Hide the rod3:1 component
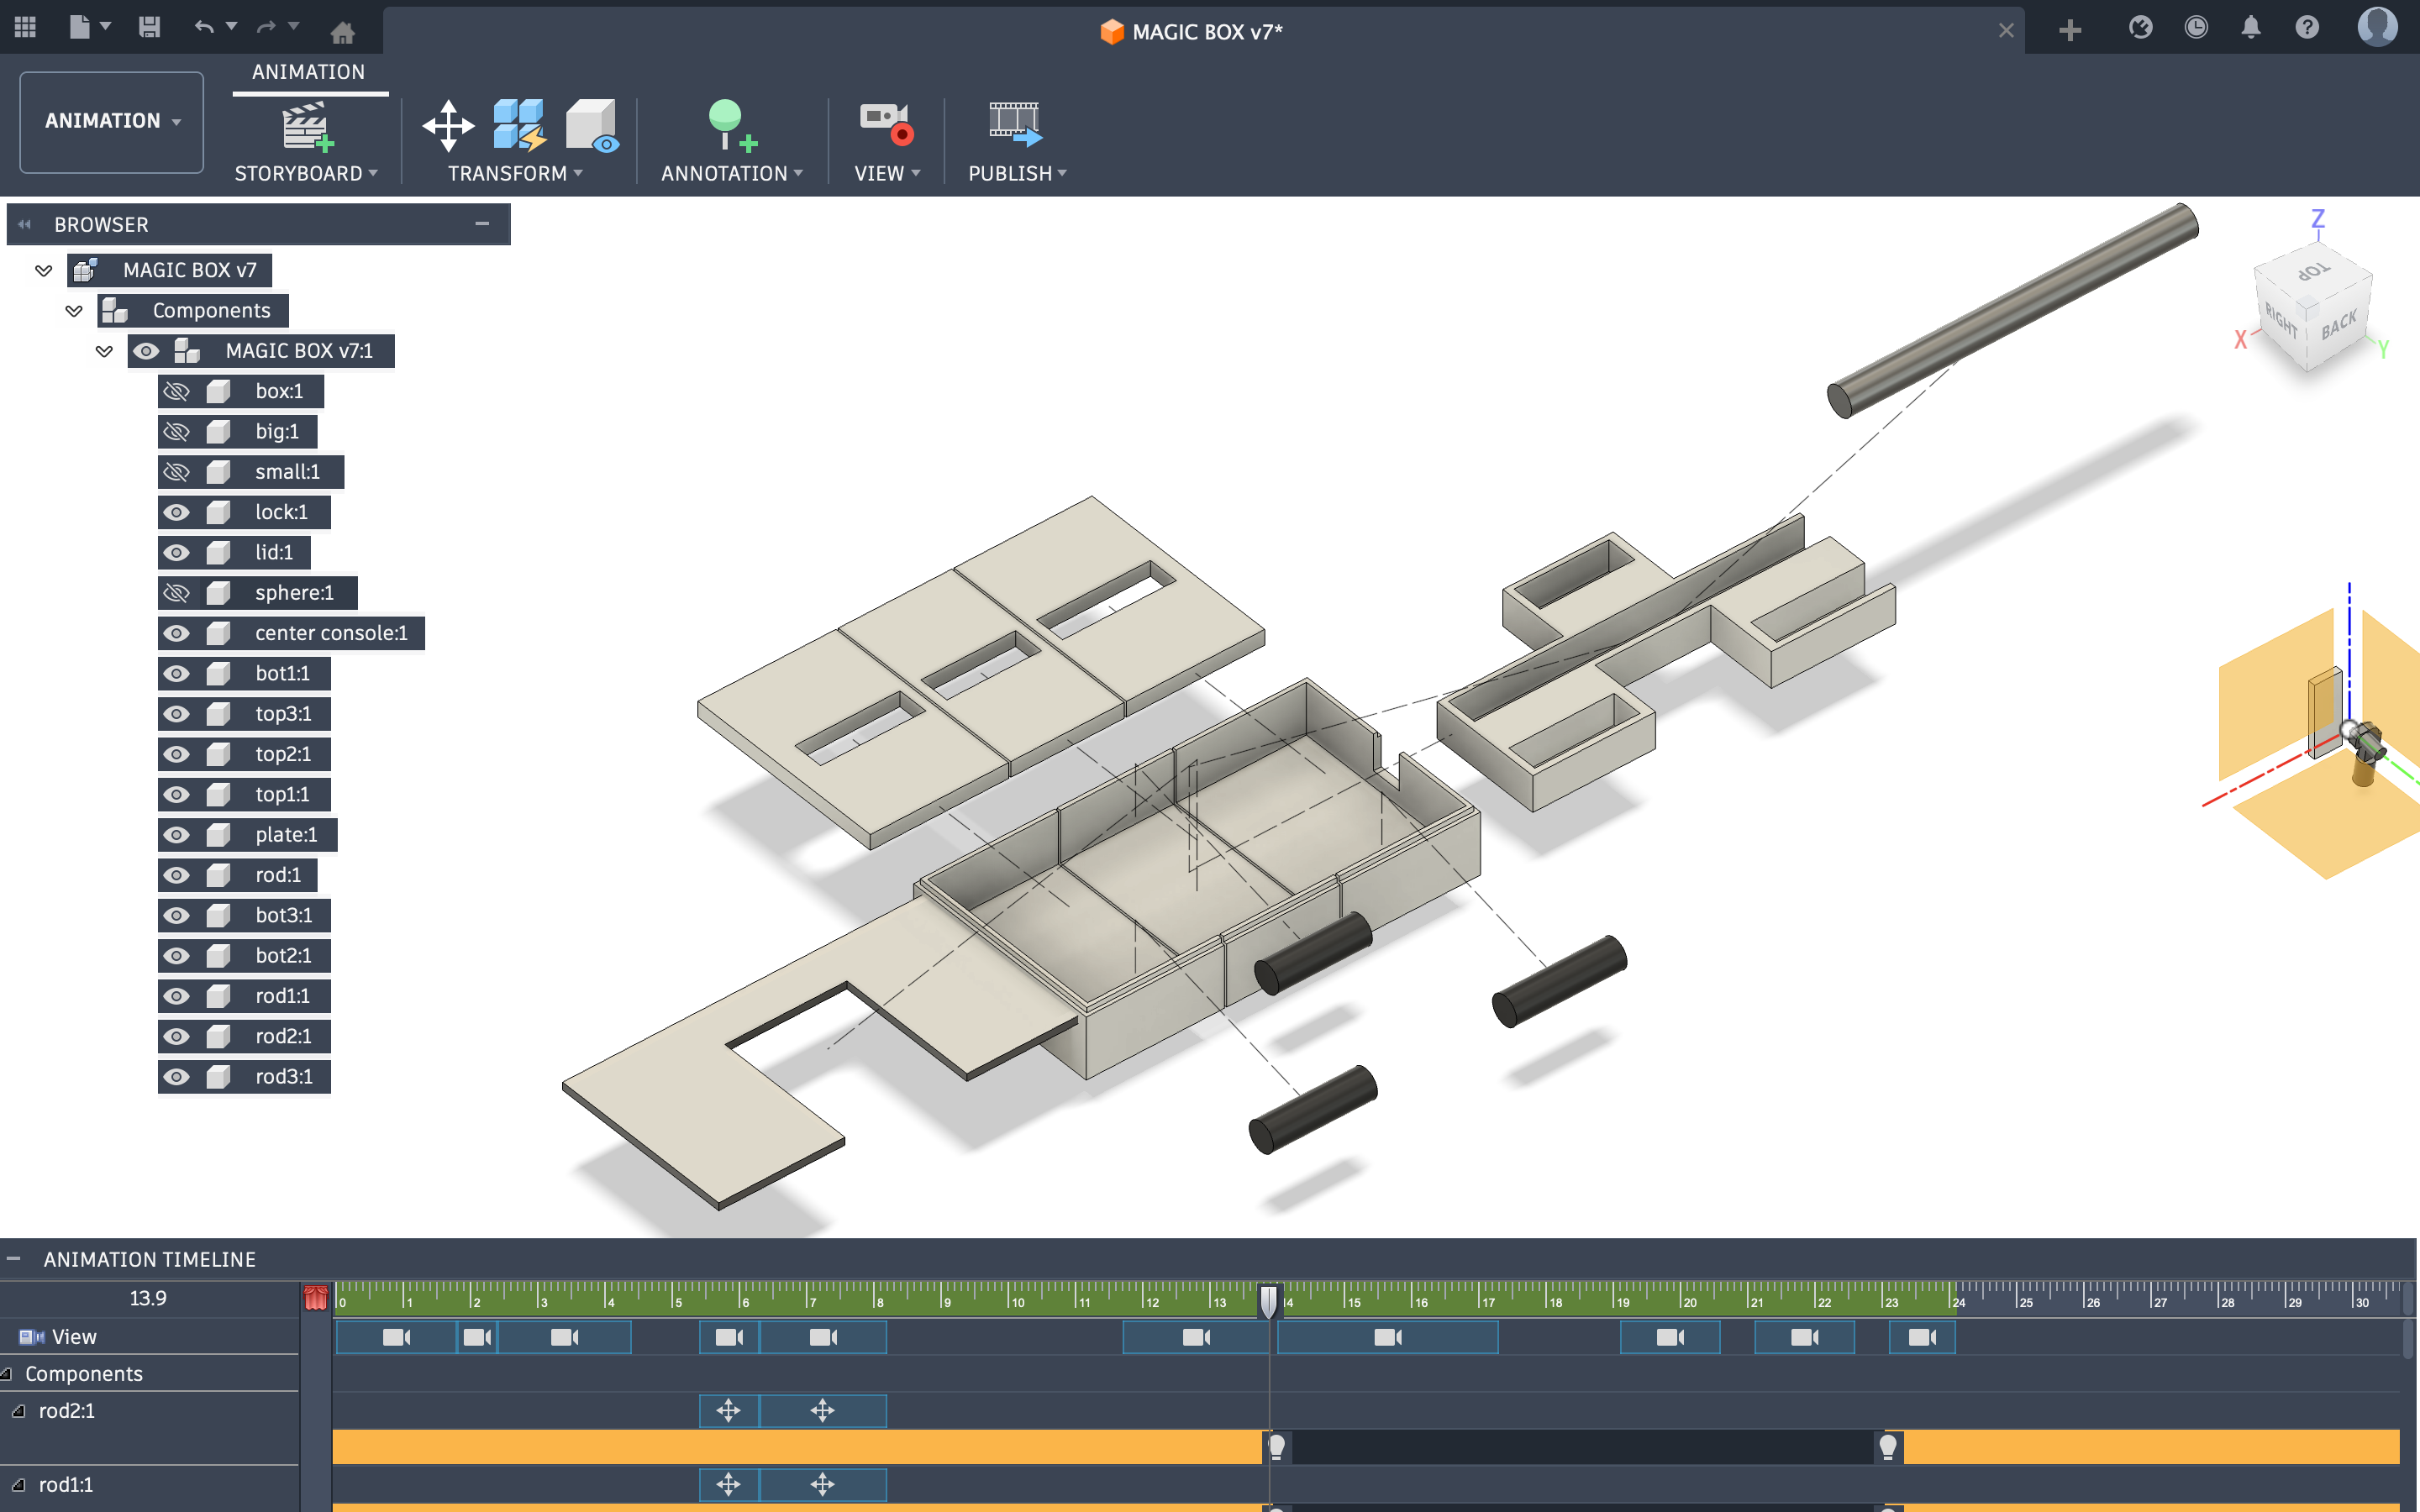Screen dimensions: 2420x1512 tap(177, 1077)
